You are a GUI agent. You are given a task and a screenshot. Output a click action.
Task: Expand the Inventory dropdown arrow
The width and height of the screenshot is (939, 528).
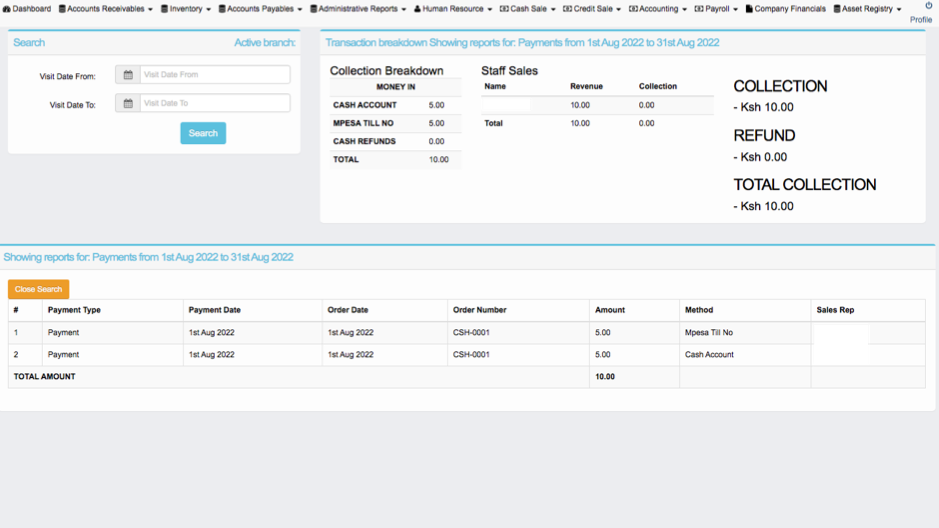click(x=208, y=10)
